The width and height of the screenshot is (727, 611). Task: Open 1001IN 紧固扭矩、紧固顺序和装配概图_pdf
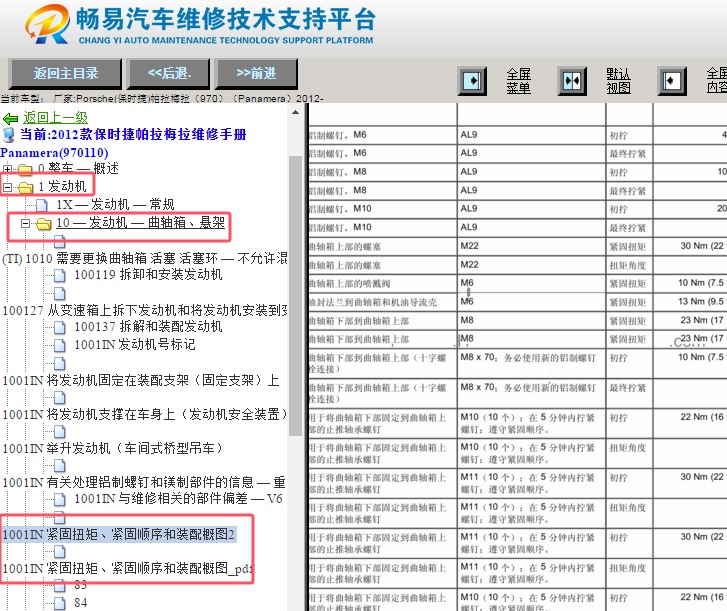(x=128, y=568)
